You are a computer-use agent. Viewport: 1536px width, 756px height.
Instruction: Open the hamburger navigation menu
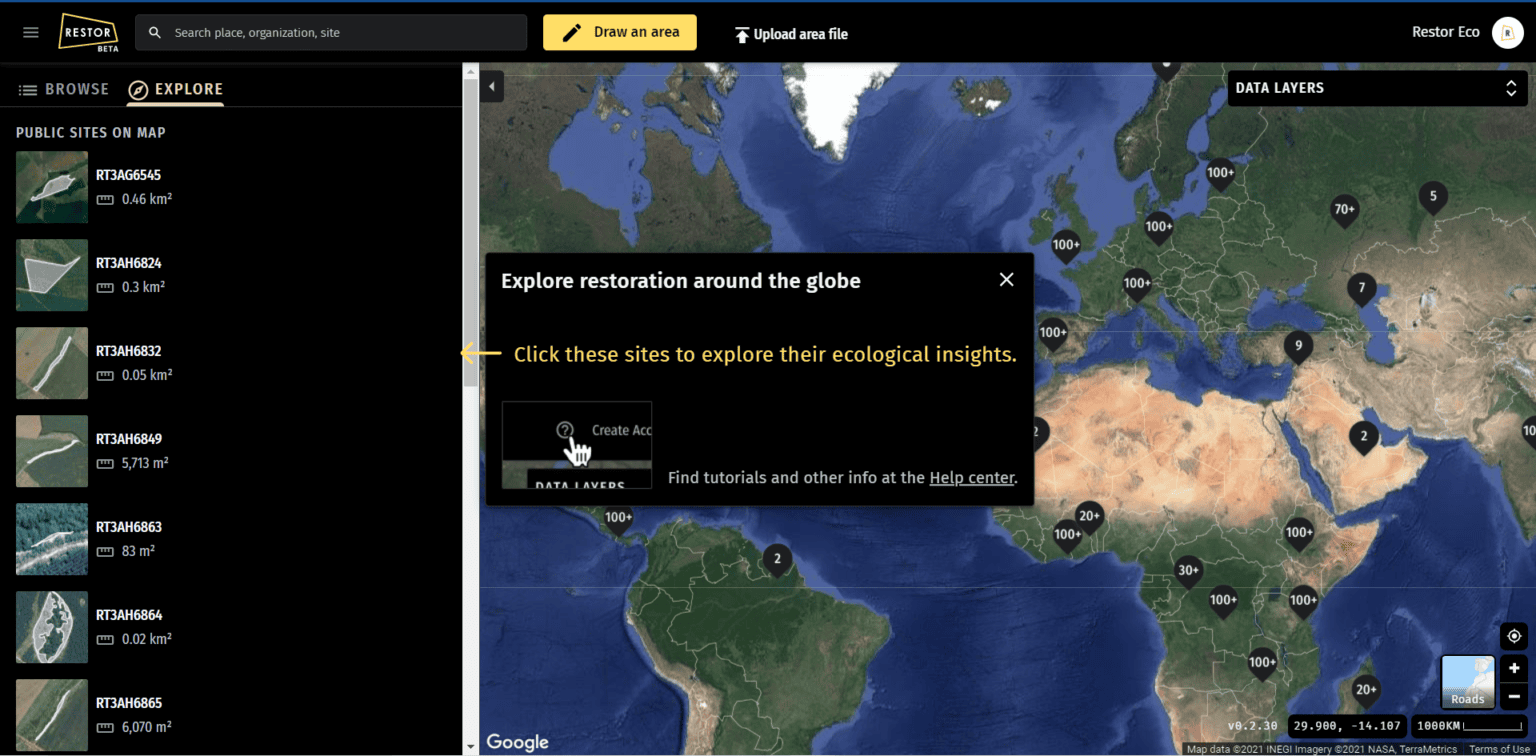coord(30,32)
